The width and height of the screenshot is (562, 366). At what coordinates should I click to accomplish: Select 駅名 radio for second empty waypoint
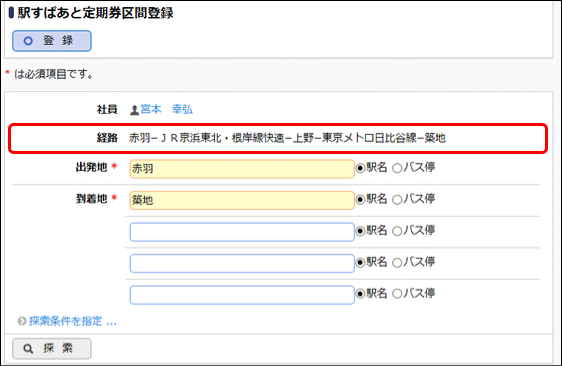coord(360,262)
